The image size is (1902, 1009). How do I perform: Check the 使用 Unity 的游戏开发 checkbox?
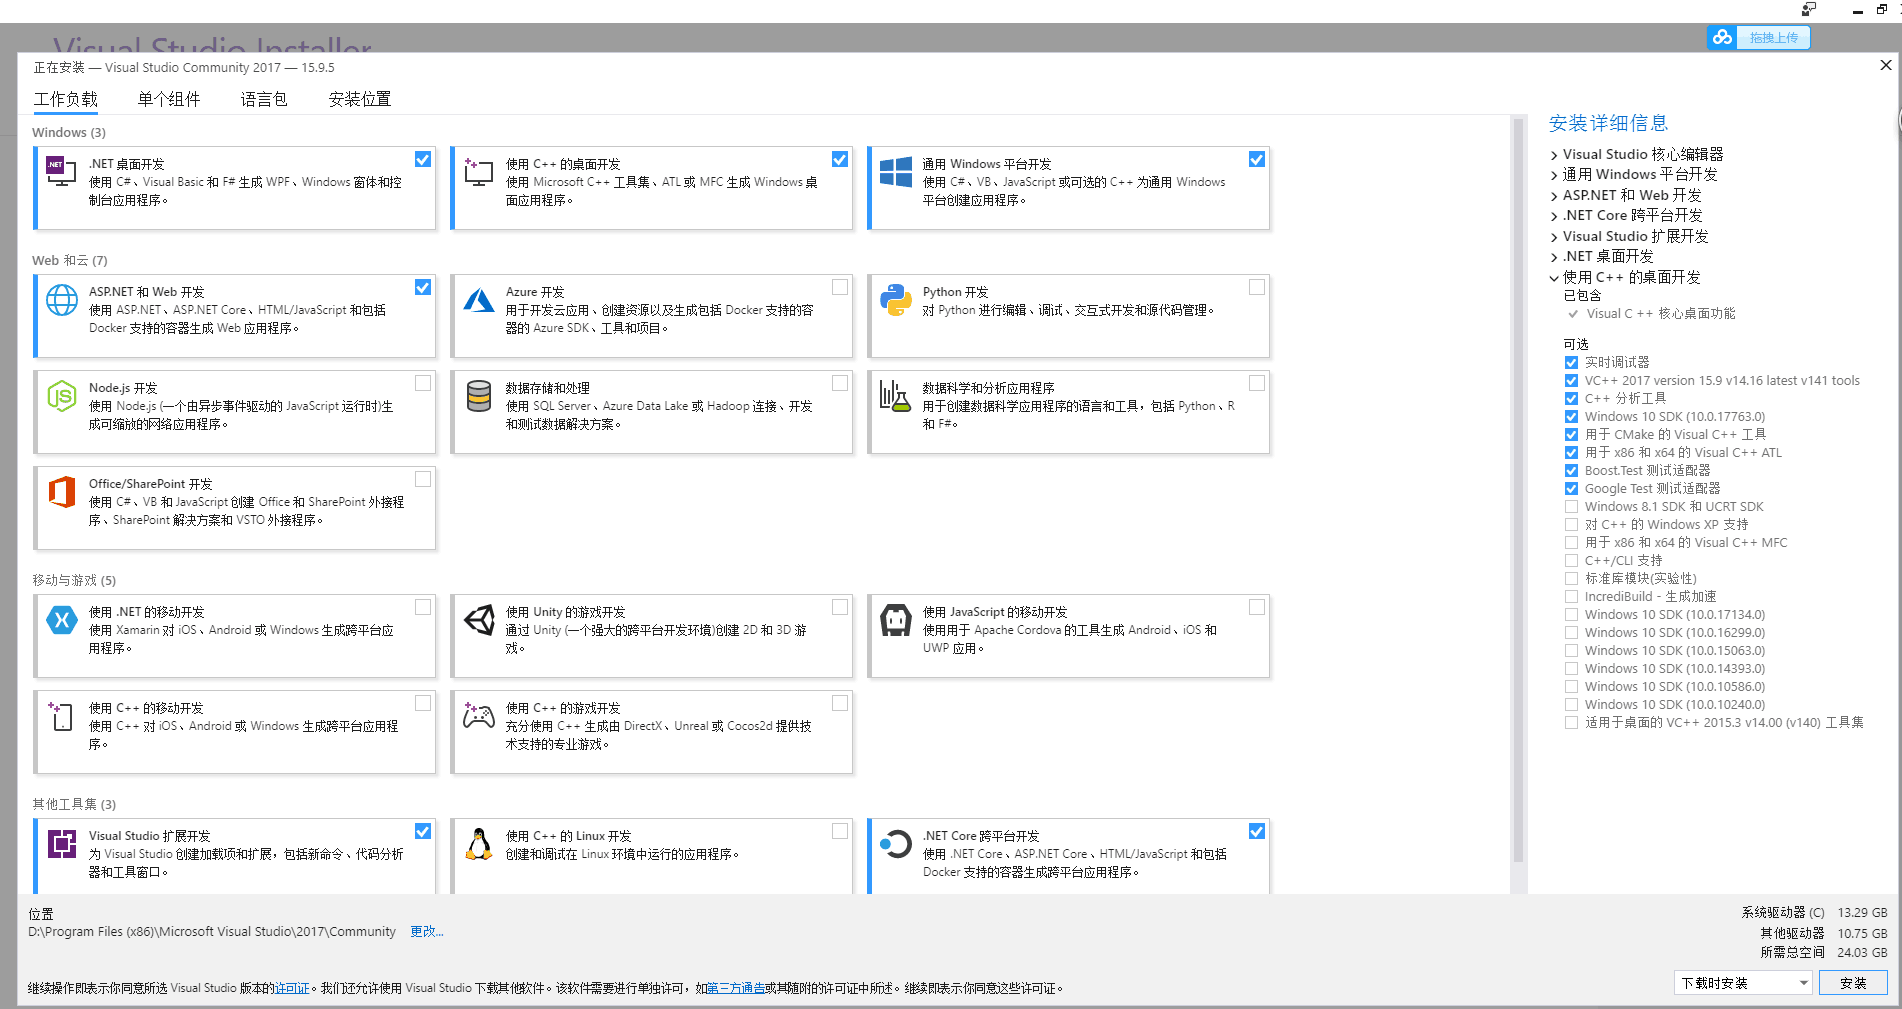[840, 607]
